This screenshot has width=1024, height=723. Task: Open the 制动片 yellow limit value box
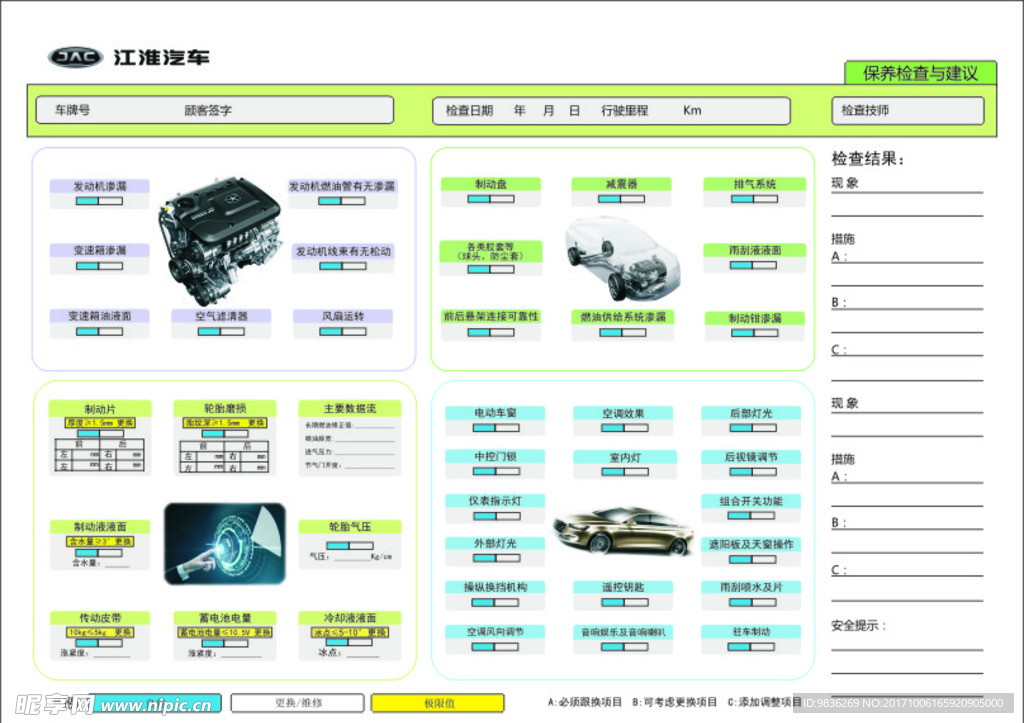coord(99,423)
